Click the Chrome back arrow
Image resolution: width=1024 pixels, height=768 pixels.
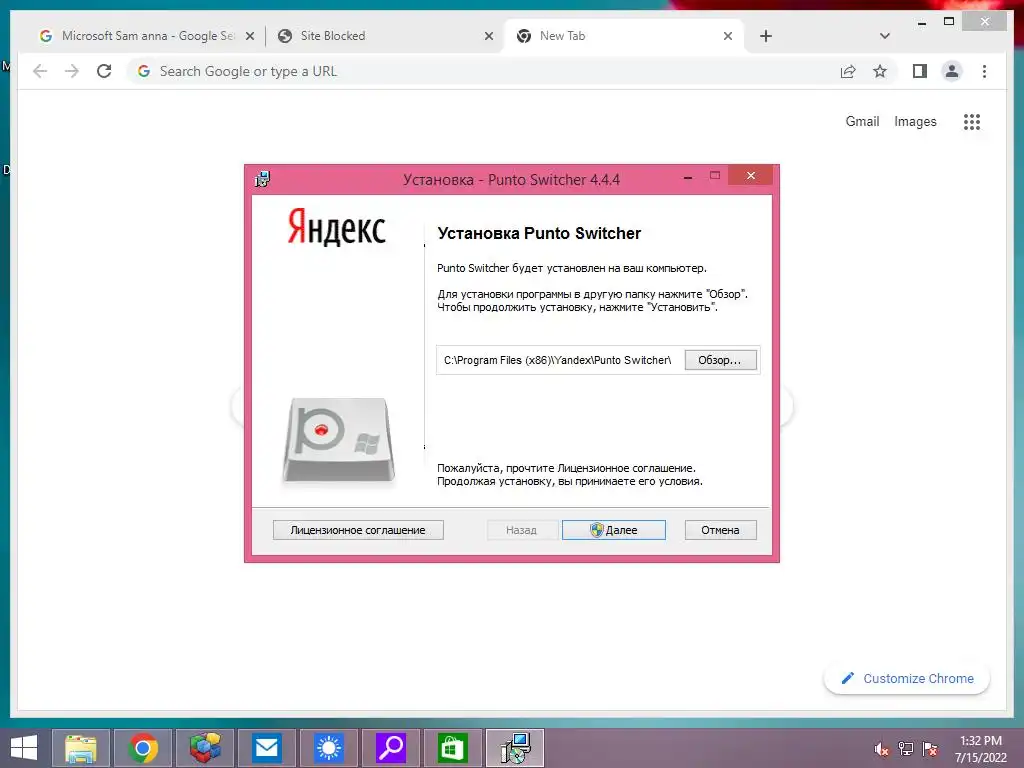tap(40, 71)
